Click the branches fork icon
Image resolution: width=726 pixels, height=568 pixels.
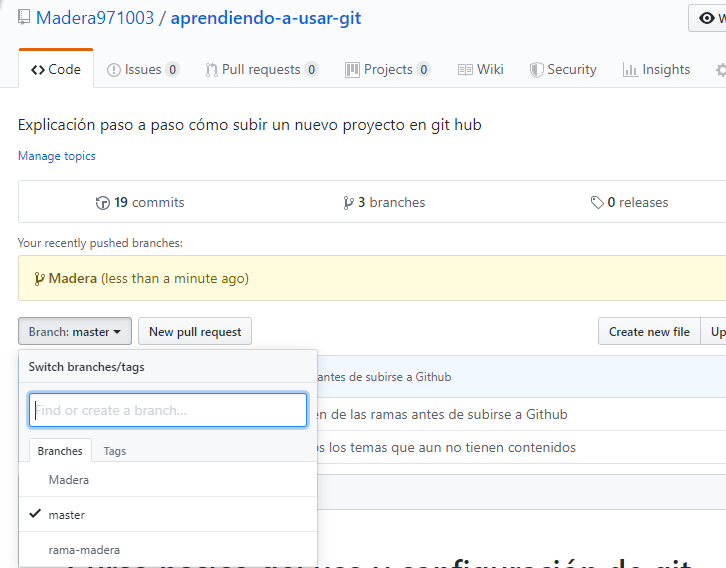348,203
